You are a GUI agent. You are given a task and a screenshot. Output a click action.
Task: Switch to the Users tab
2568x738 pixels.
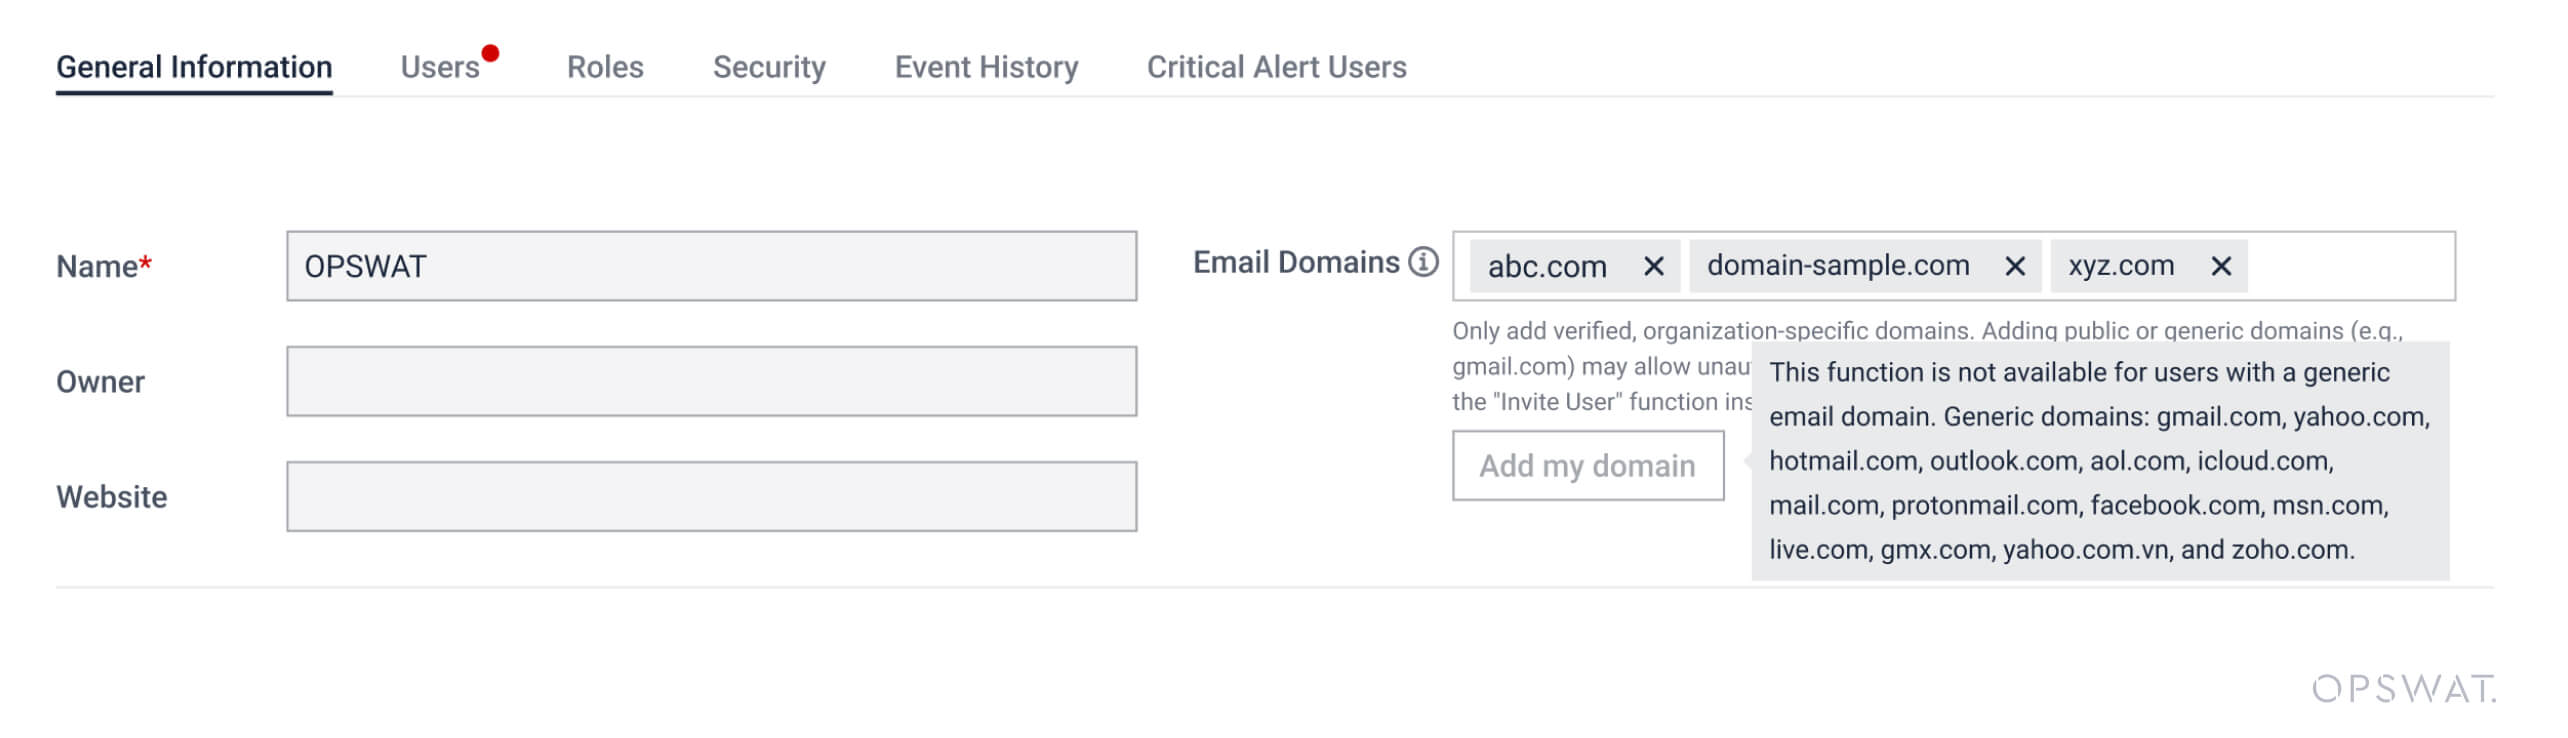point(440,67)
